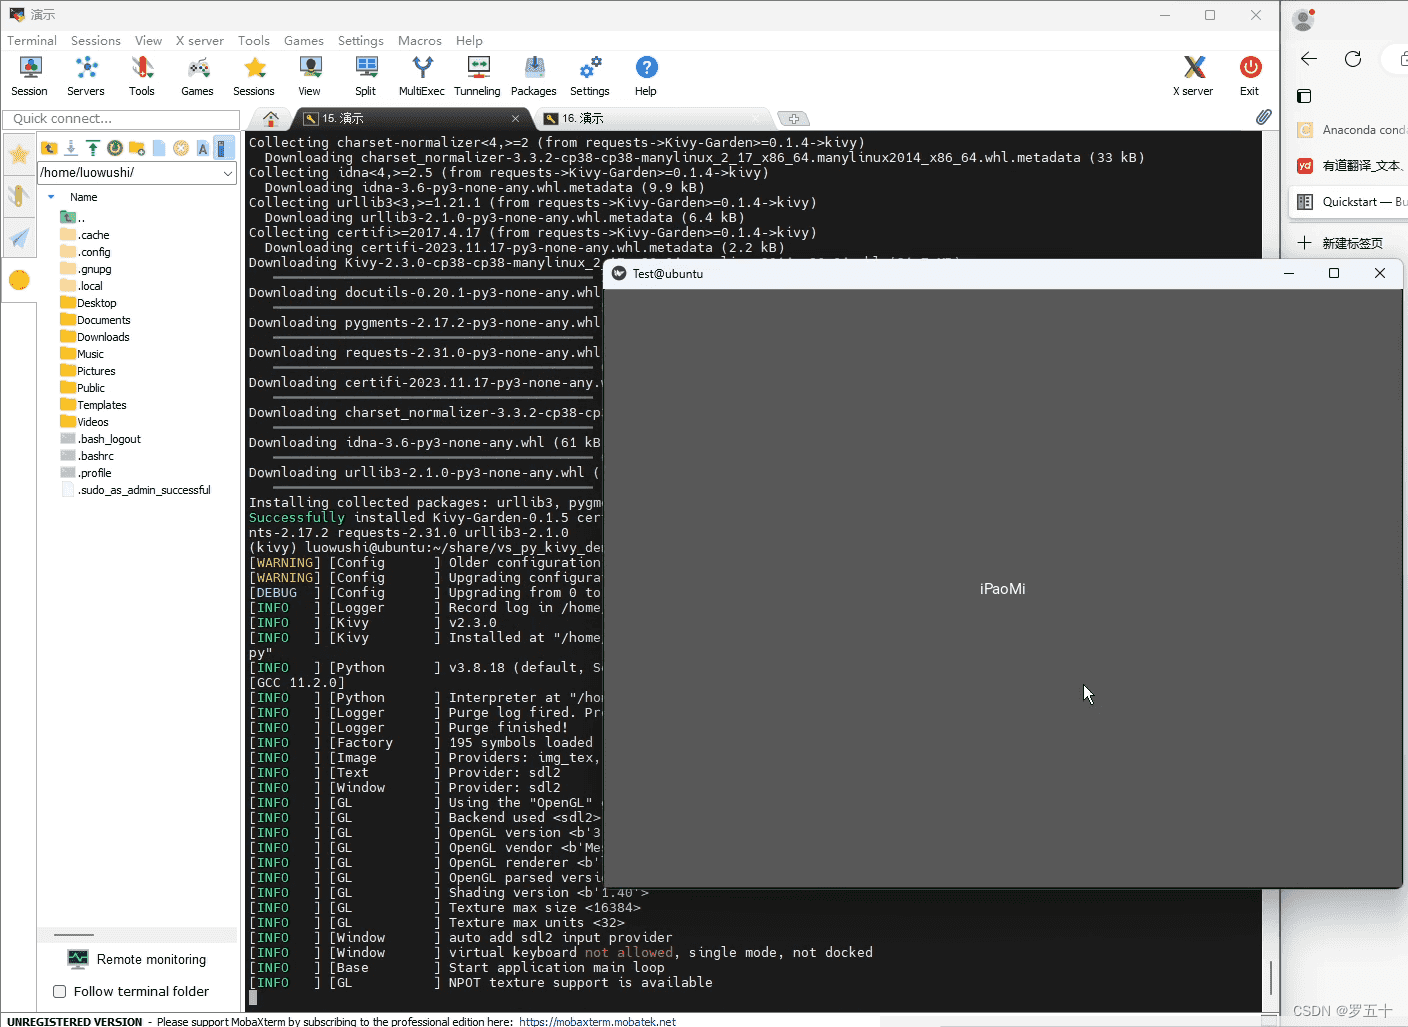
Task: Open the new tab plus button
Action: [793, 118]
